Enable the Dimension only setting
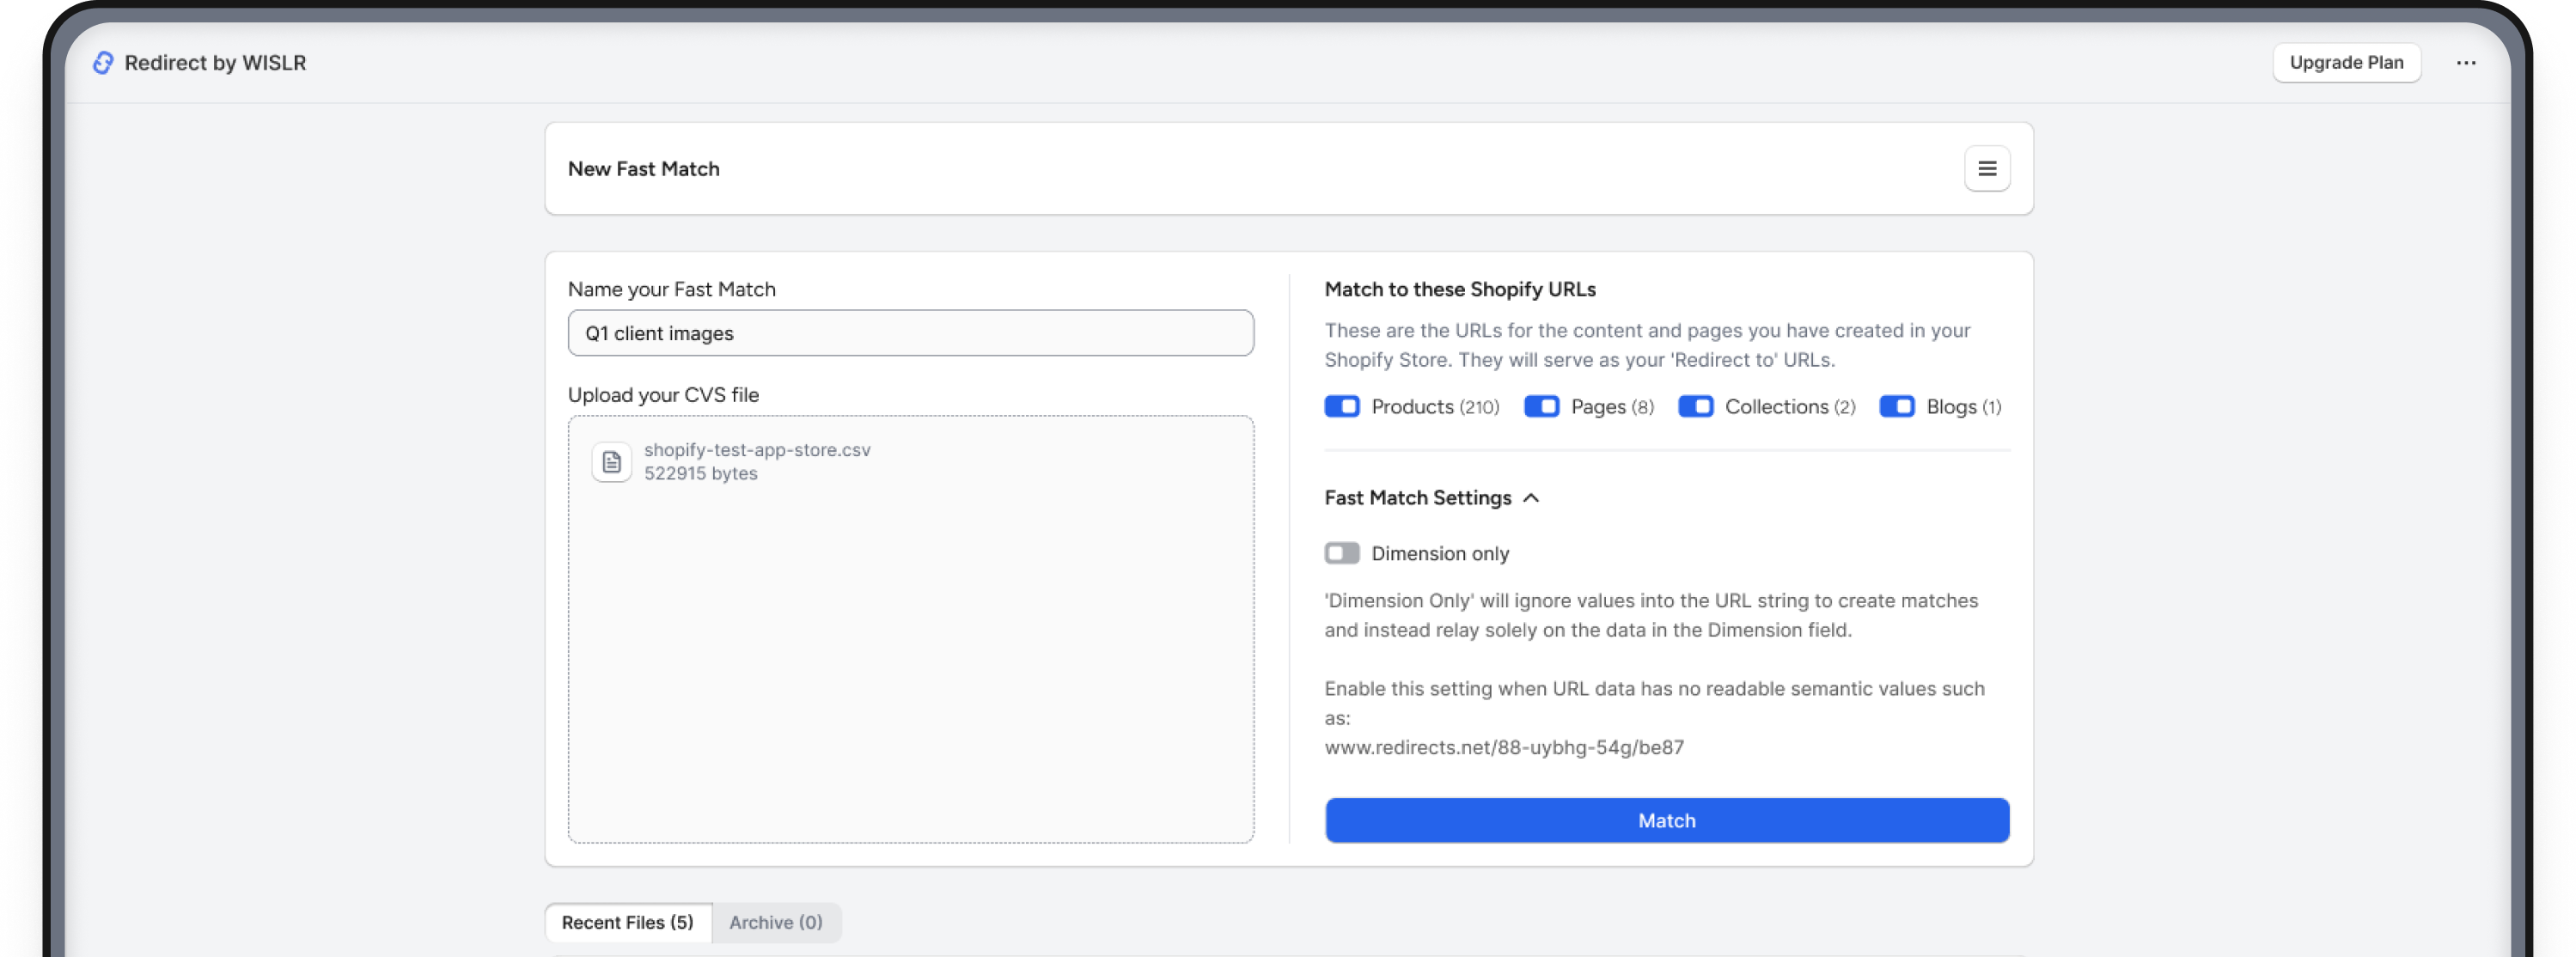 tap(1343, 552)
